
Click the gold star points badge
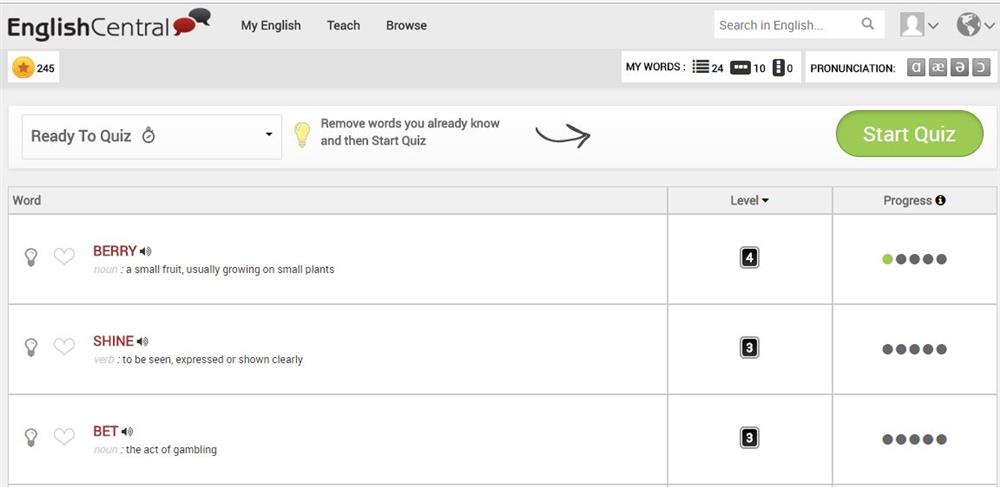tap(22, 68)
